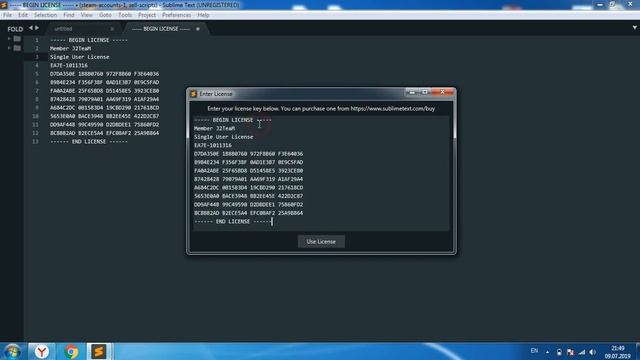This screenshot has width=640, height=360.
Task: Open the Preferences menu
Action: 176,15
